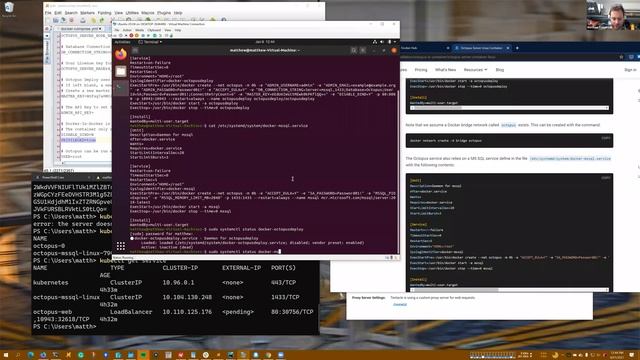
Task: Click the bottom code block horizontal scrollbar
Action: 509,290
